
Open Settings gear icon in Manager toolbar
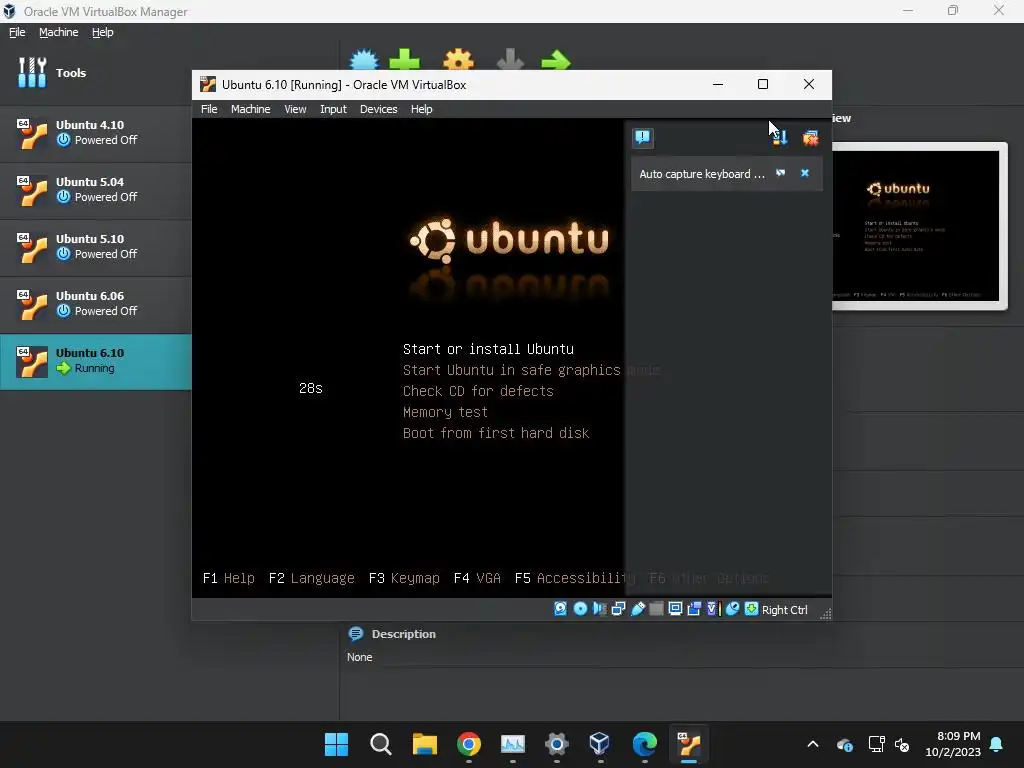click(458, 59)
